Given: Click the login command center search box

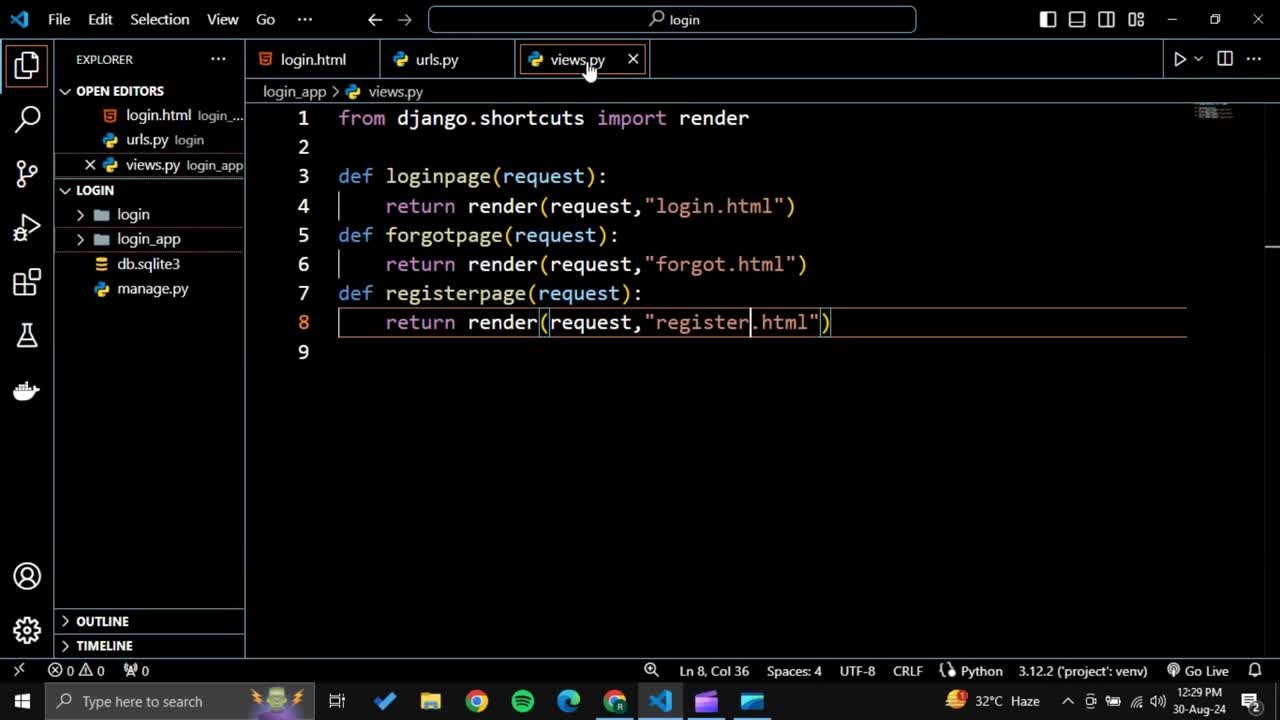Looking at the screenshot, I should click(x=672, y=19).
